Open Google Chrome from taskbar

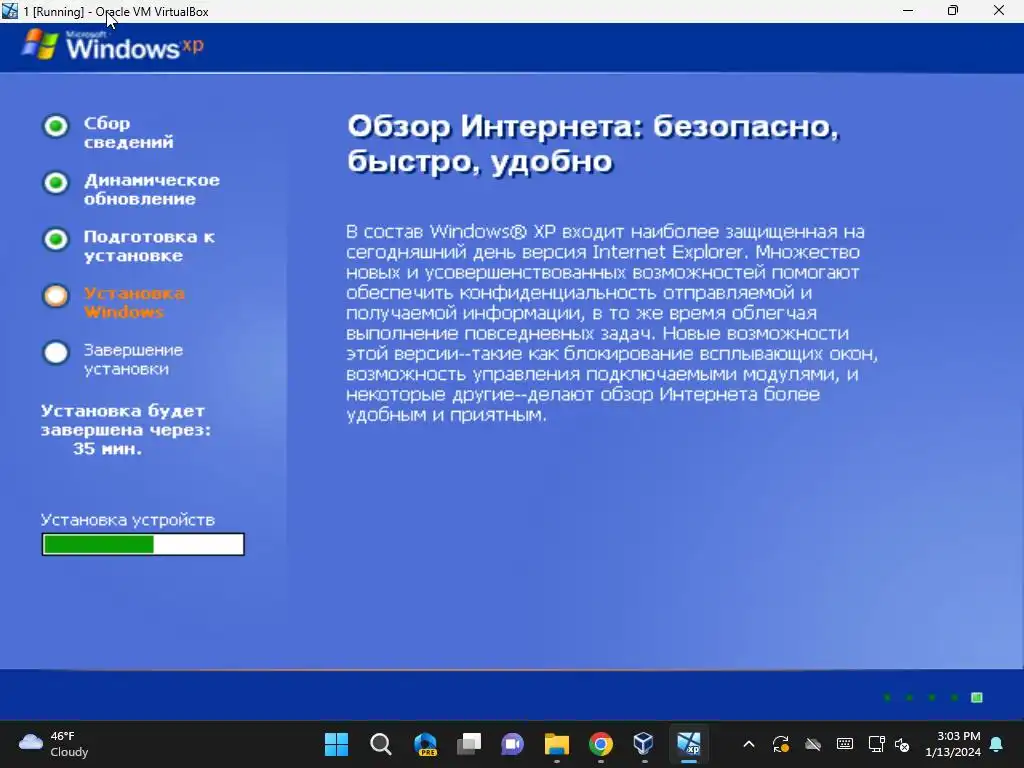601,744
